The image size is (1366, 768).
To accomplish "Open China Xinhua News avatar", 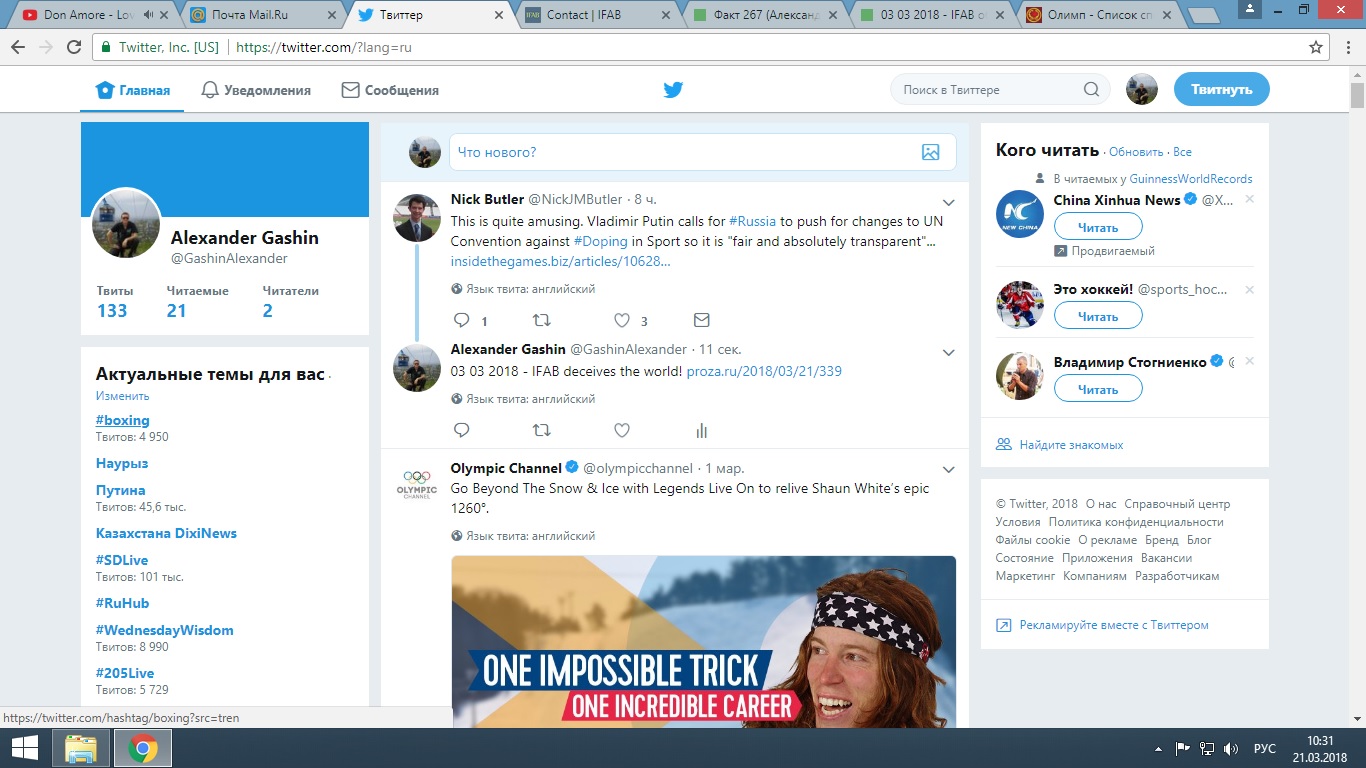I will pyautogui.click(x=1020, y=213).
